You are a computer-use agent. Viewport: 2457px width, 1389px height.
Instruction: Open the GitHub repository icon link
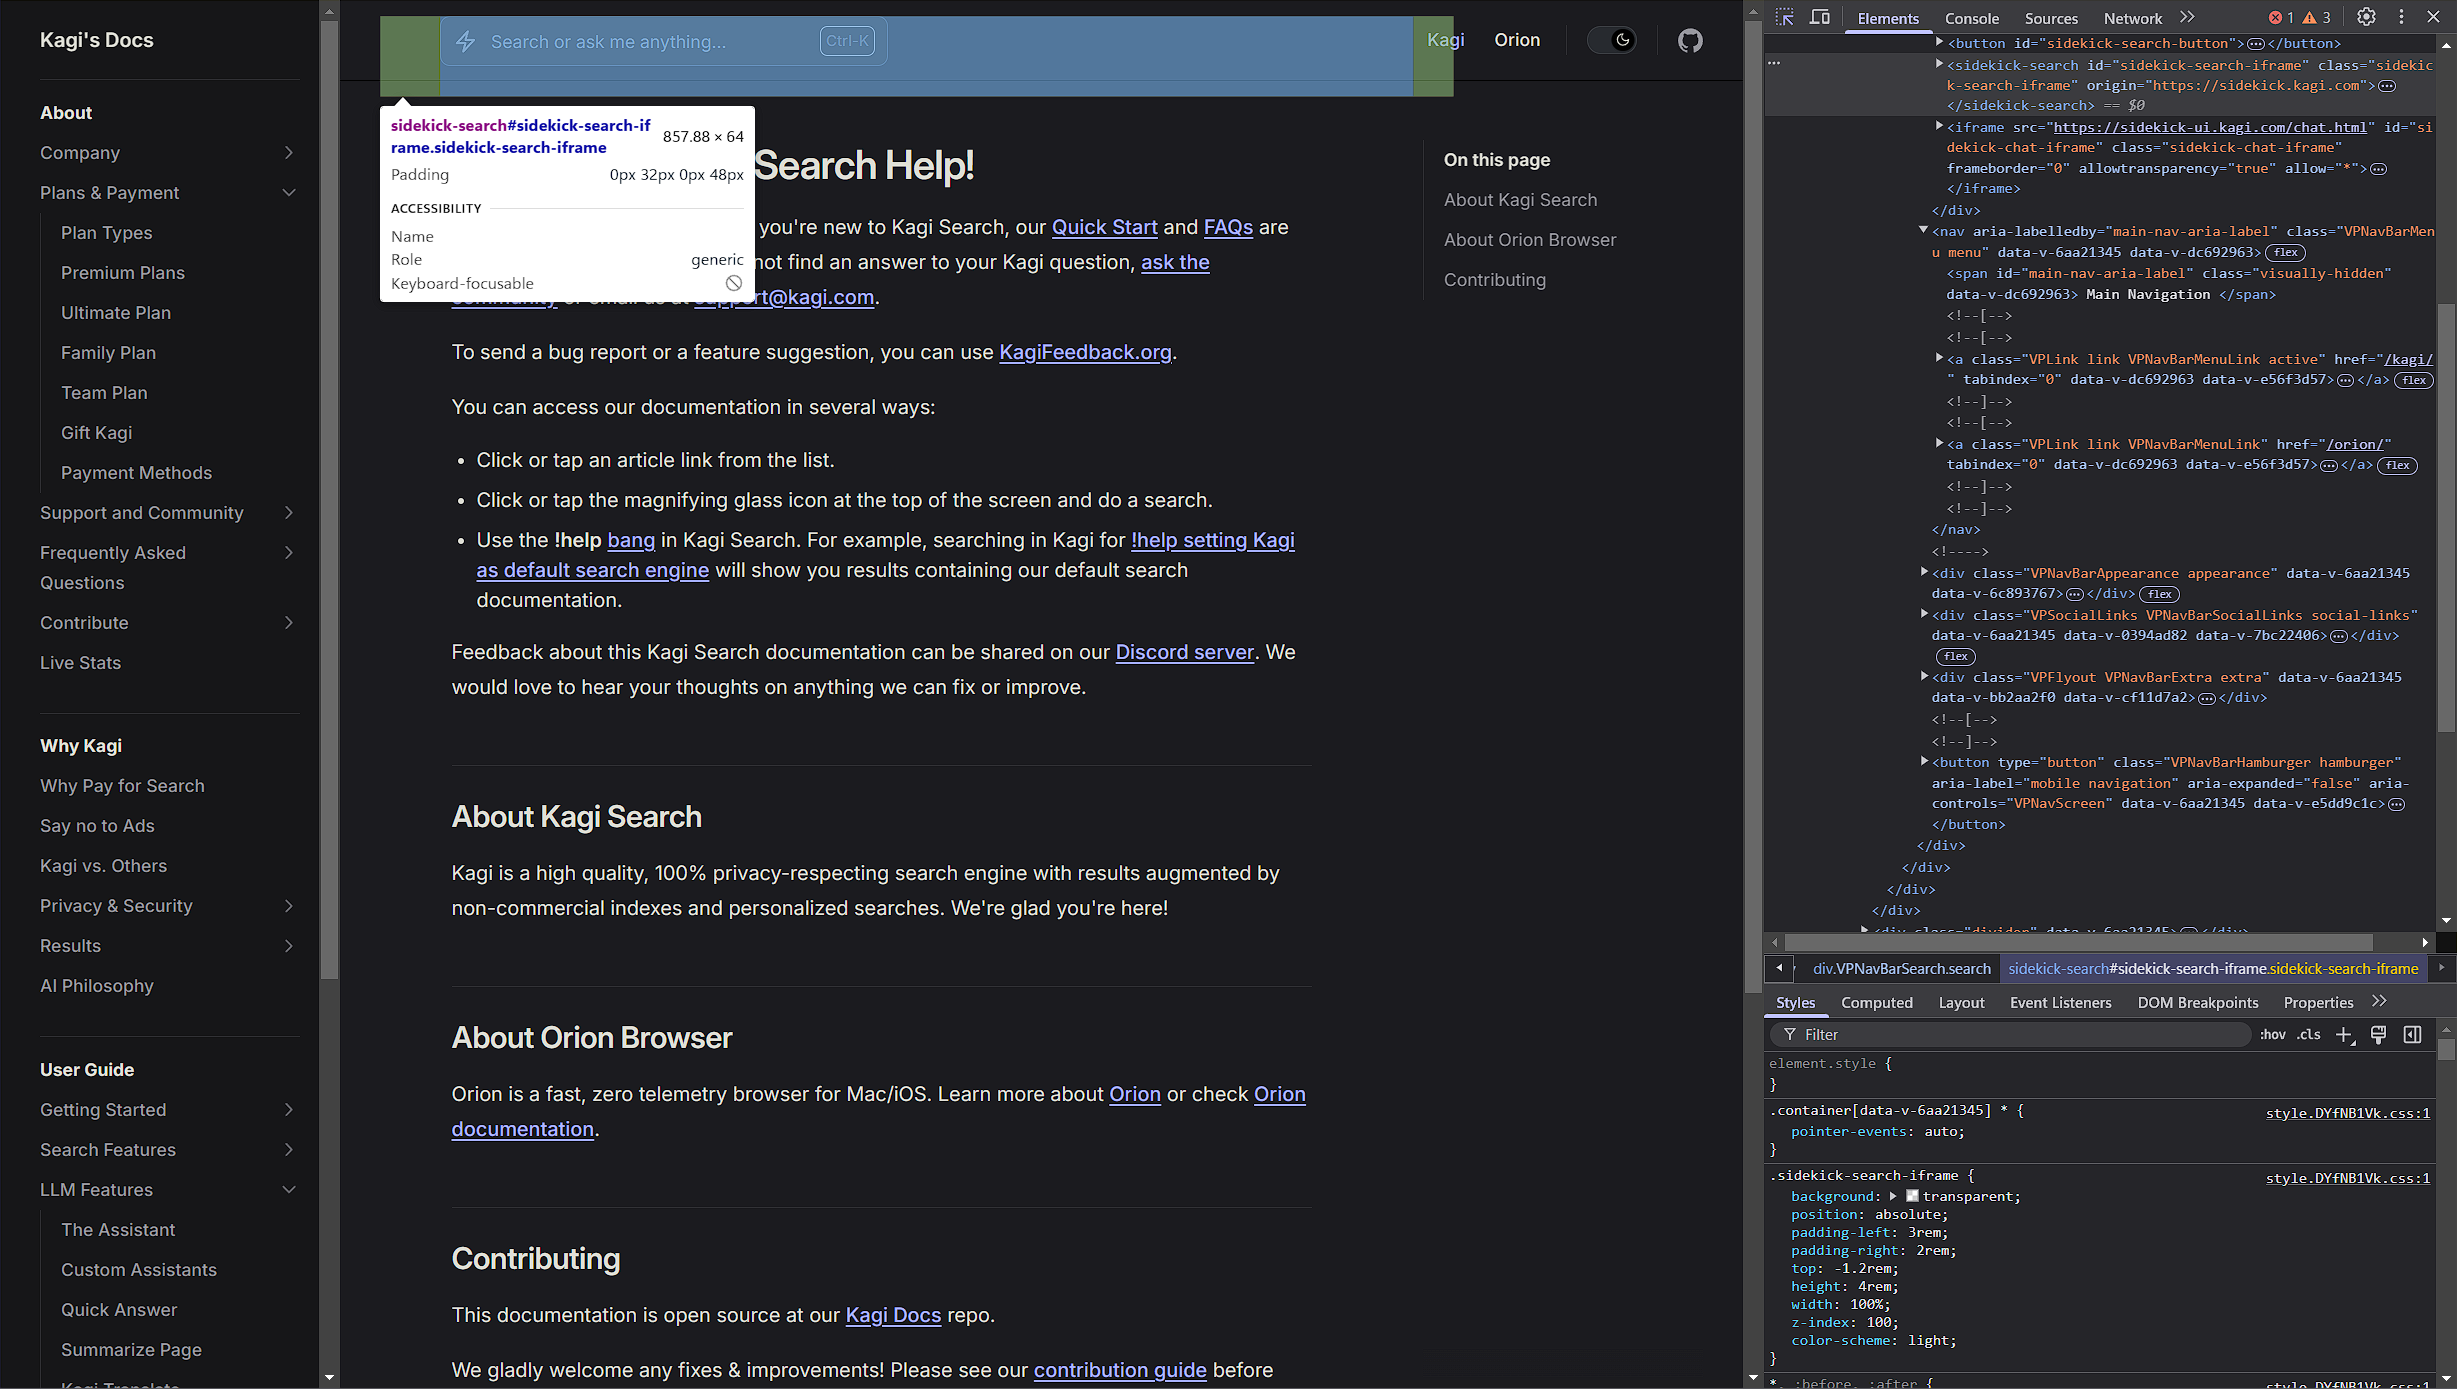coord(1690,41)
